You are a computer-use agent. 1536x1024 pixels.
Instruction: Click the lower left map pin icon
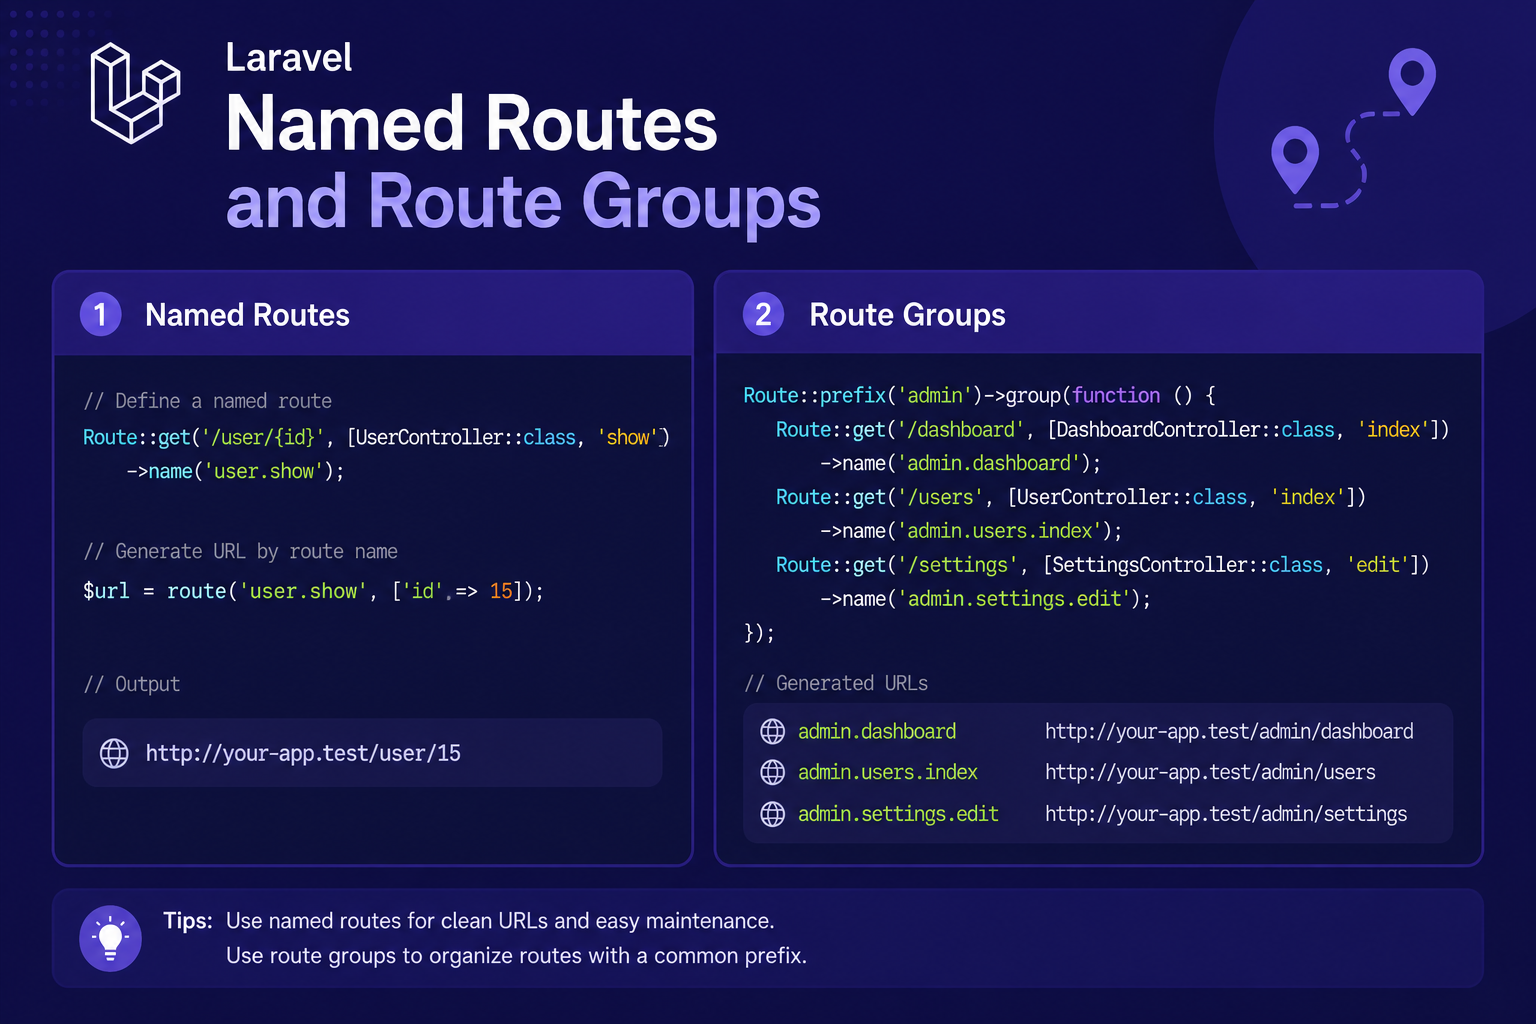1295,159
